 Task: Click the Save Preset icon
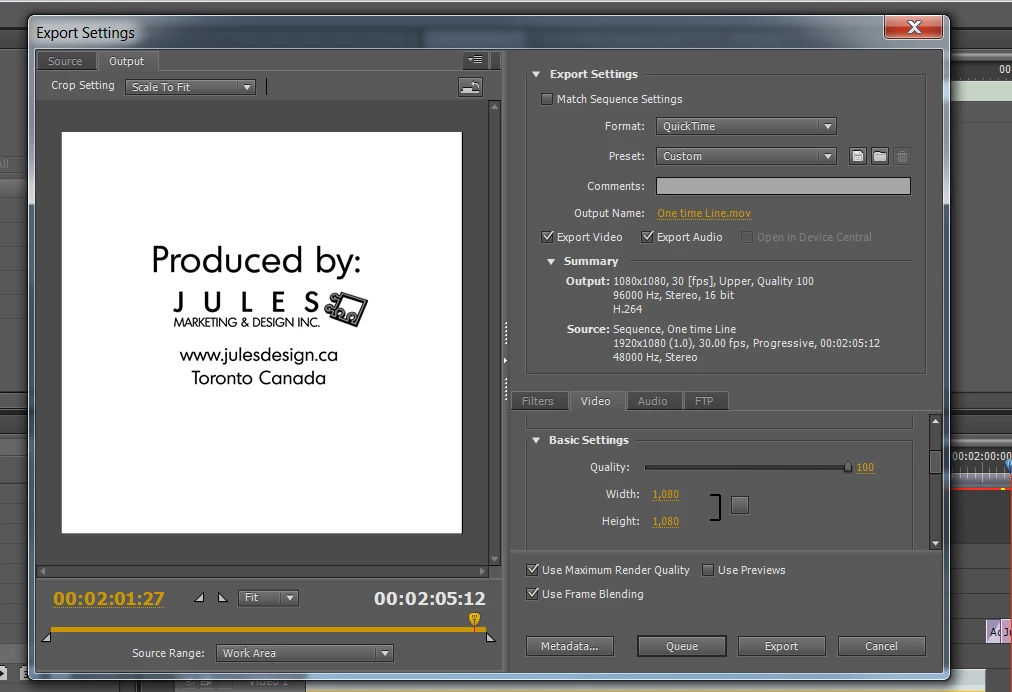click(857, 156)
